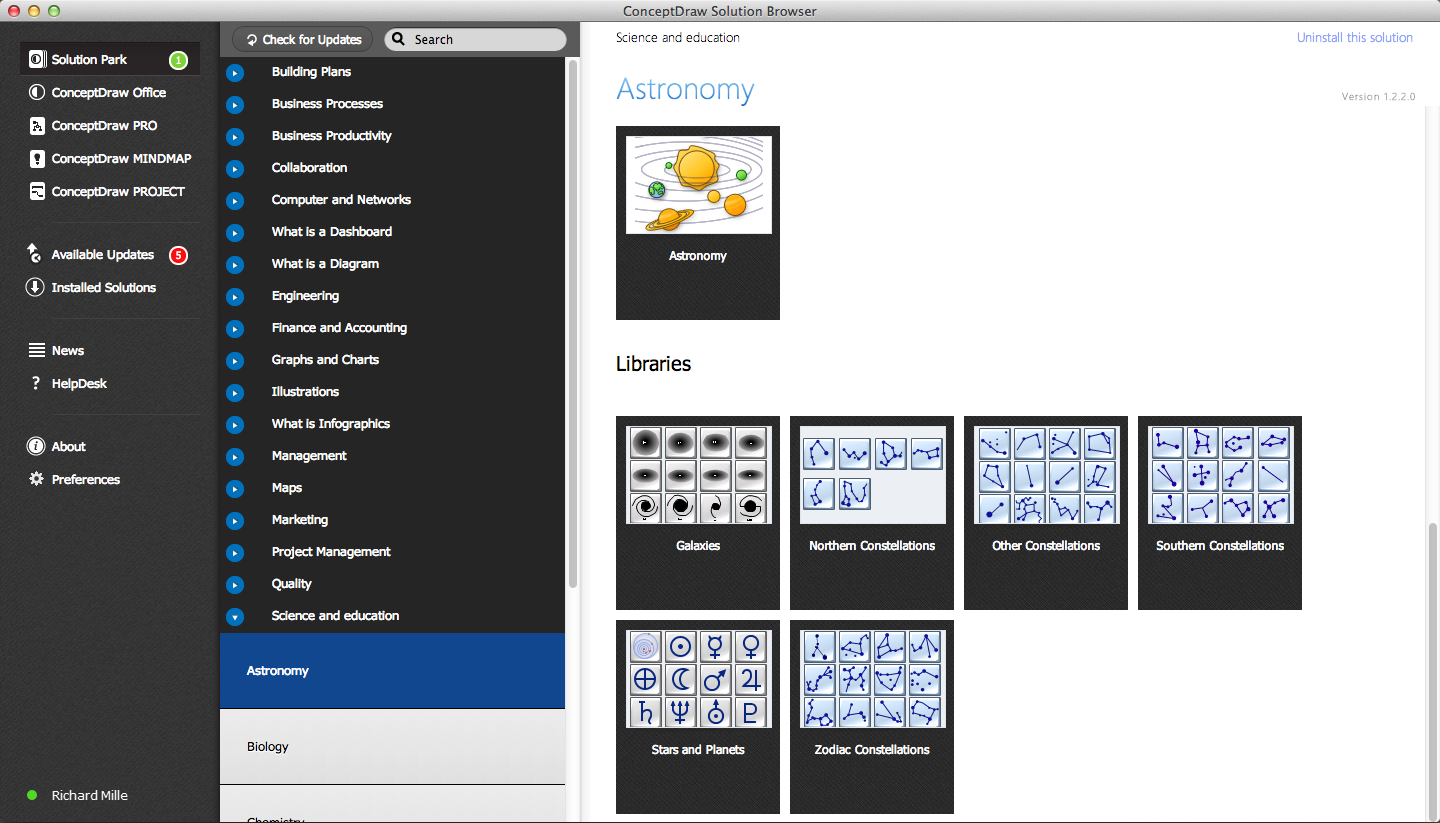
Task: Select the Quality category
Action: [292, 584]
